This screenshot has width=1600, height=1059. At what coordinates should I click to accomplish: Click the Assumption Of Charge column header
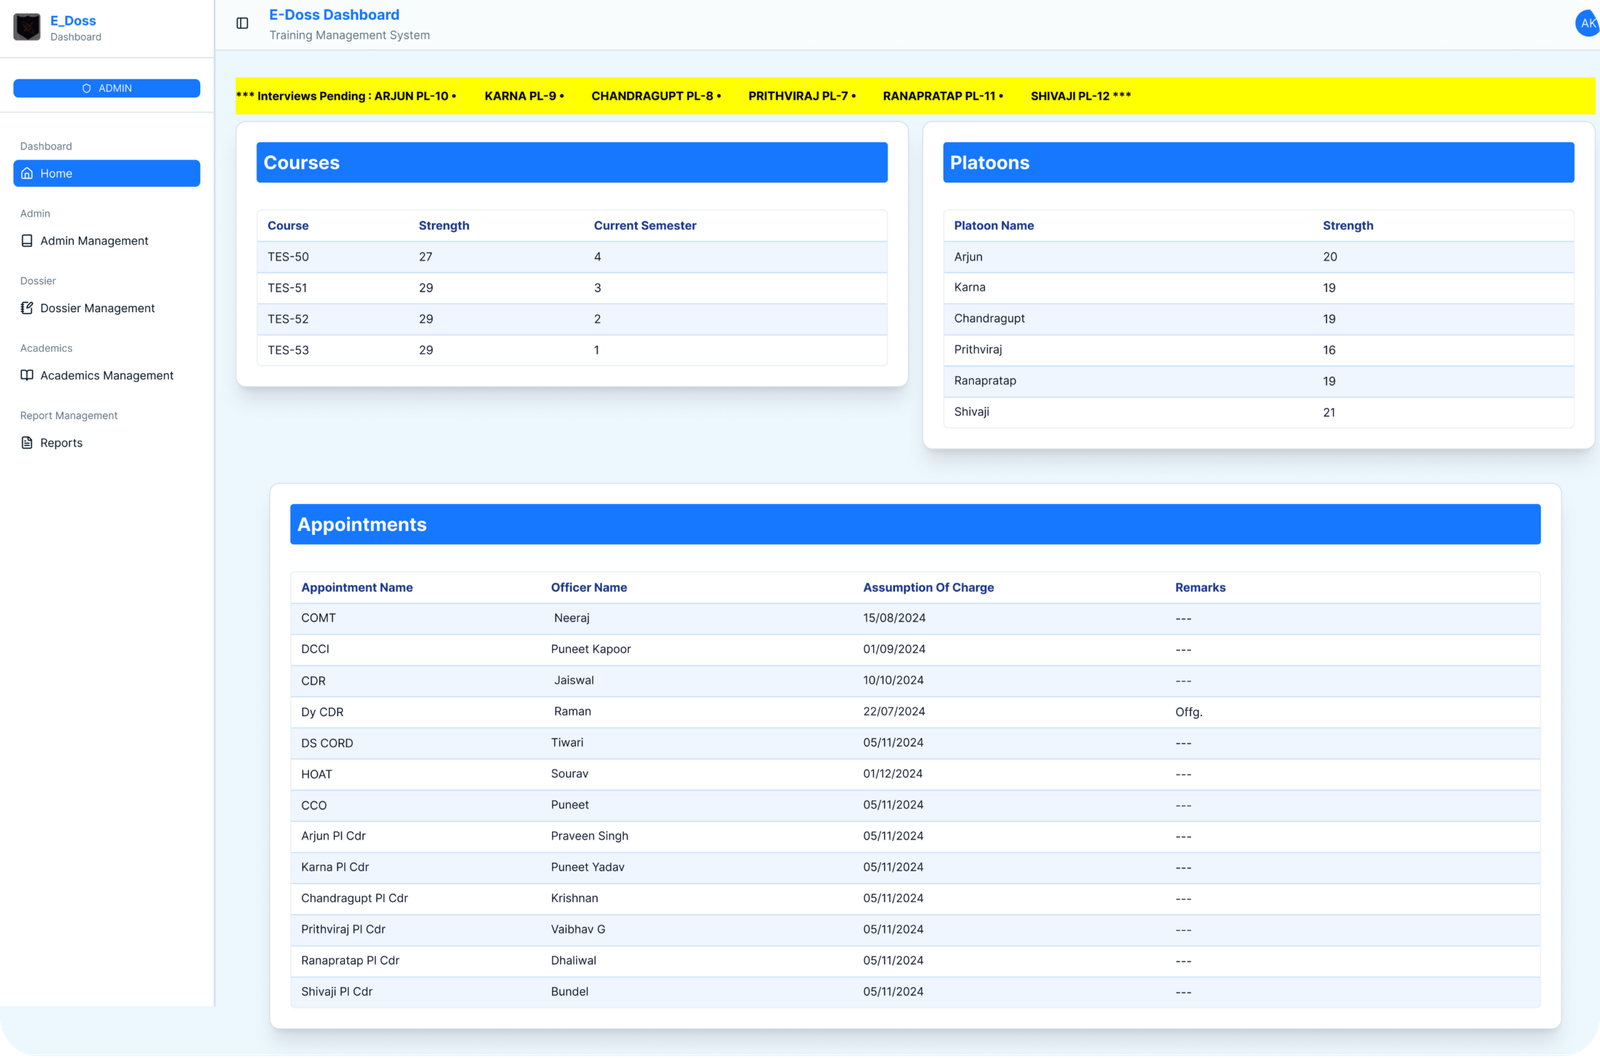[x=928, y=588]
